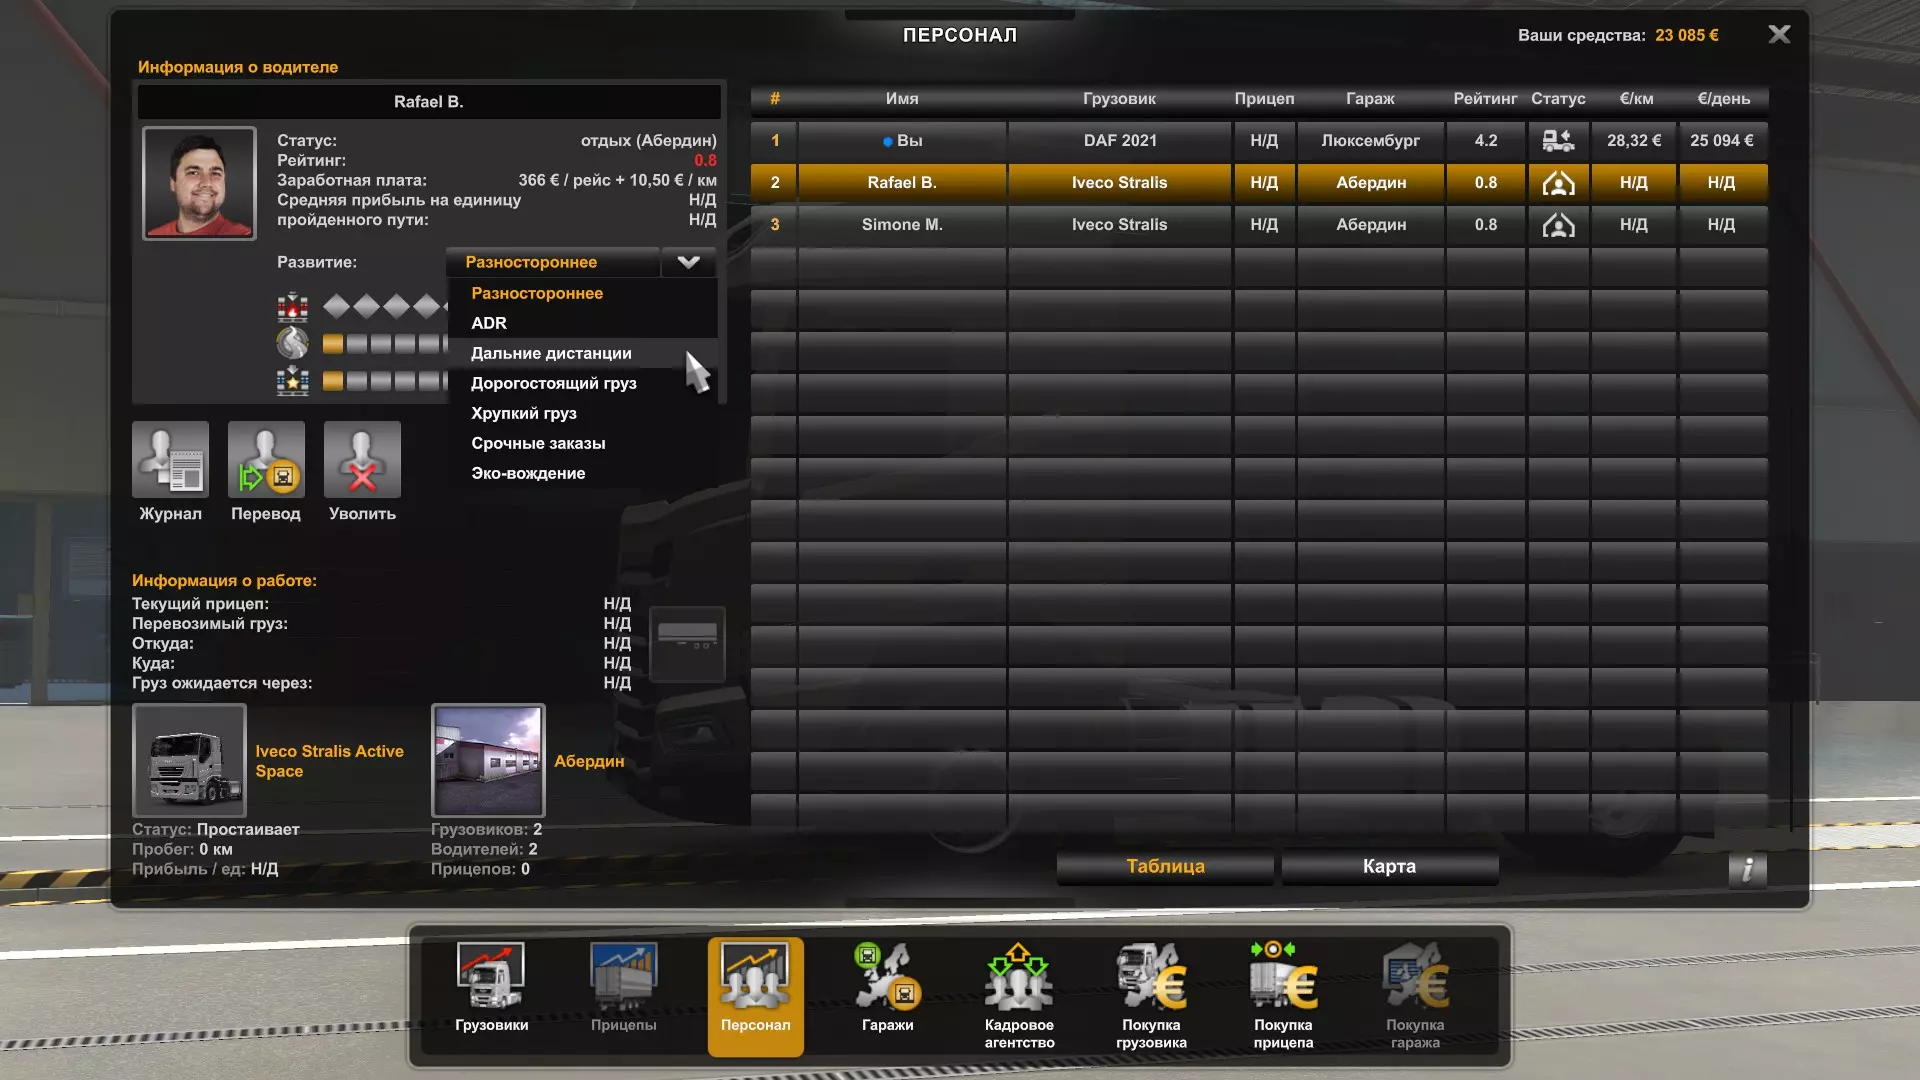
Task: Open the driver Журнал (log) icon
Action: pos(170,460)
